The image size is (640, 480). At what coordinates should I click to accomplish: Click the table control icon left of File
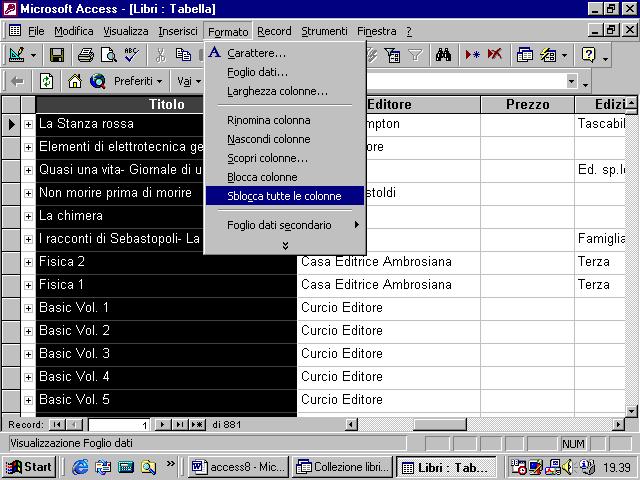(15, 31)
